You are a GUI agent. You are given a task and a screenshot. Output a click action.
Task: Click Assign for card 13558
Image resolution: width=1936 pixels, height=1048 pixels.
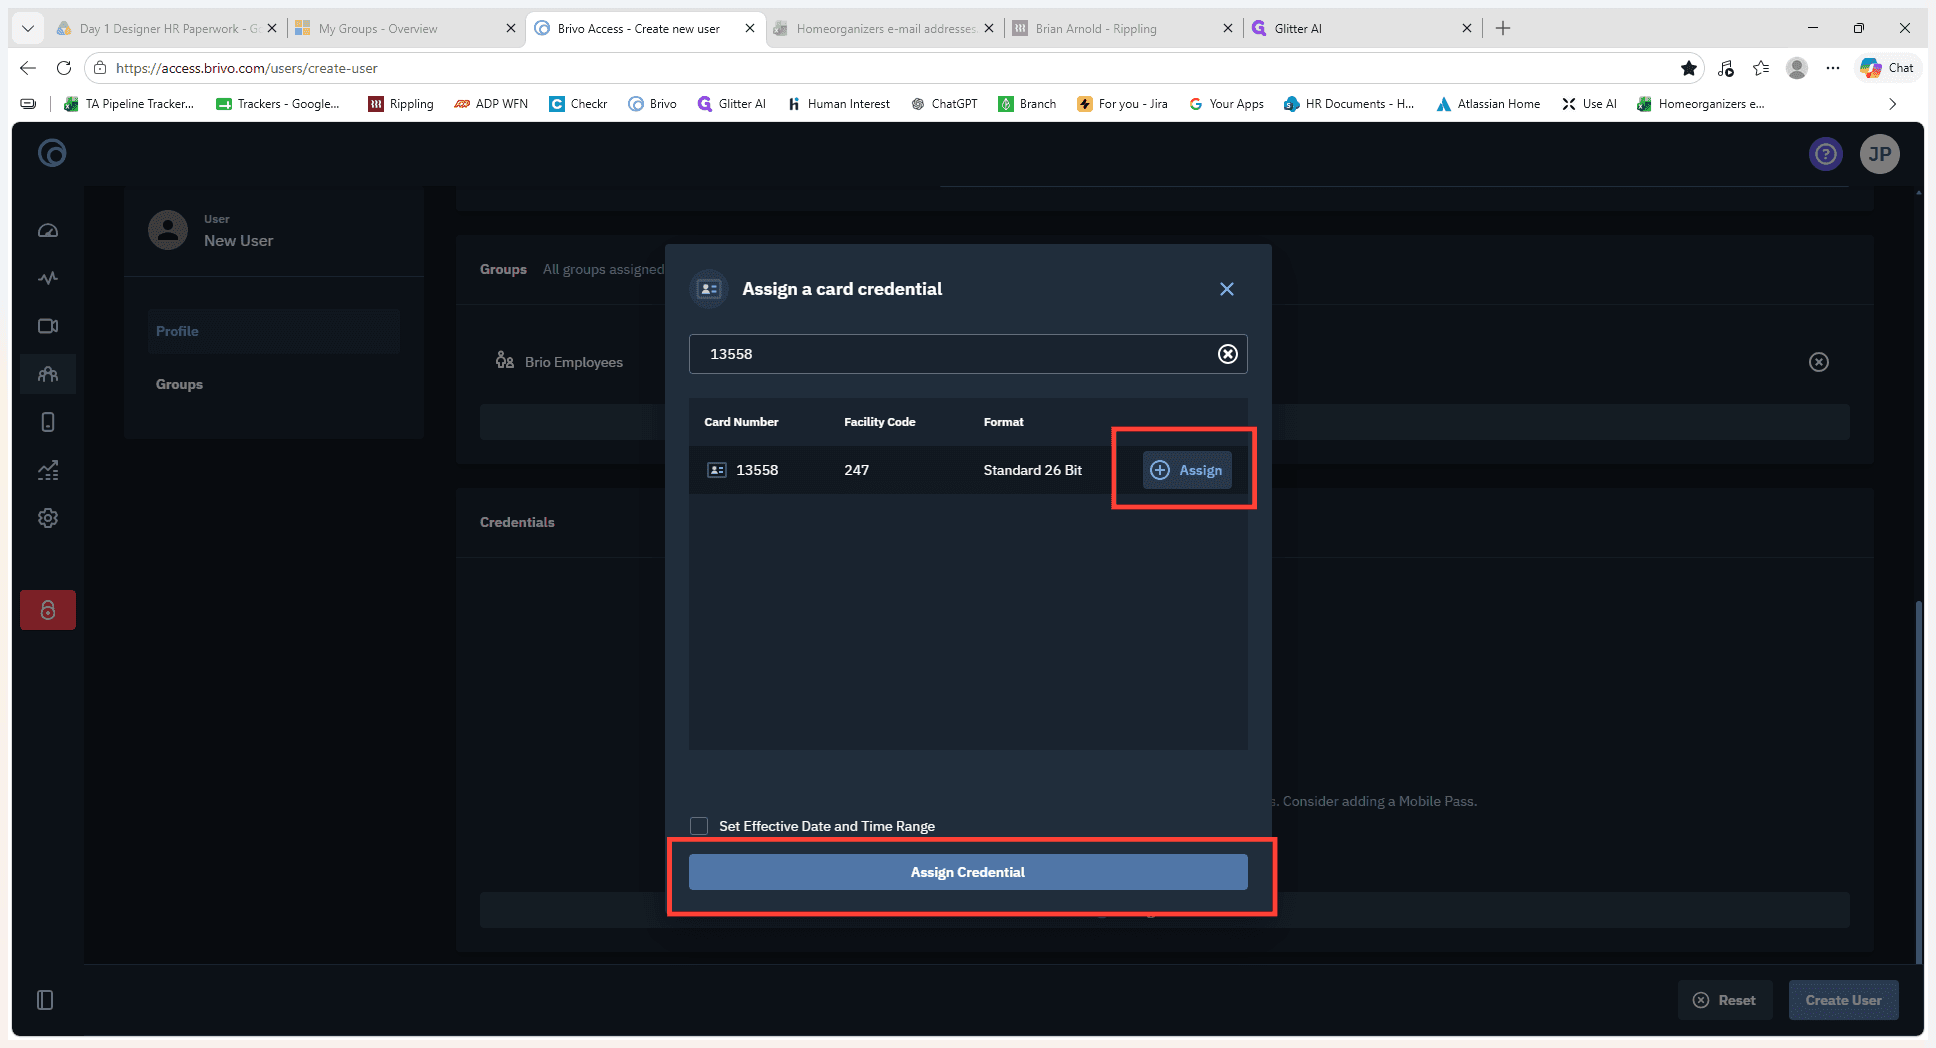1187,470
